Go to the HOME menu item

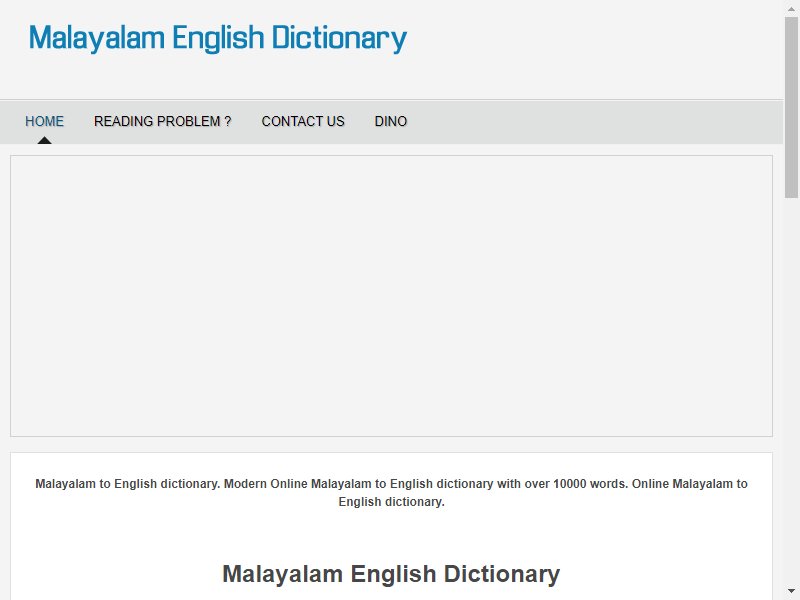click(x=44, y=121)
